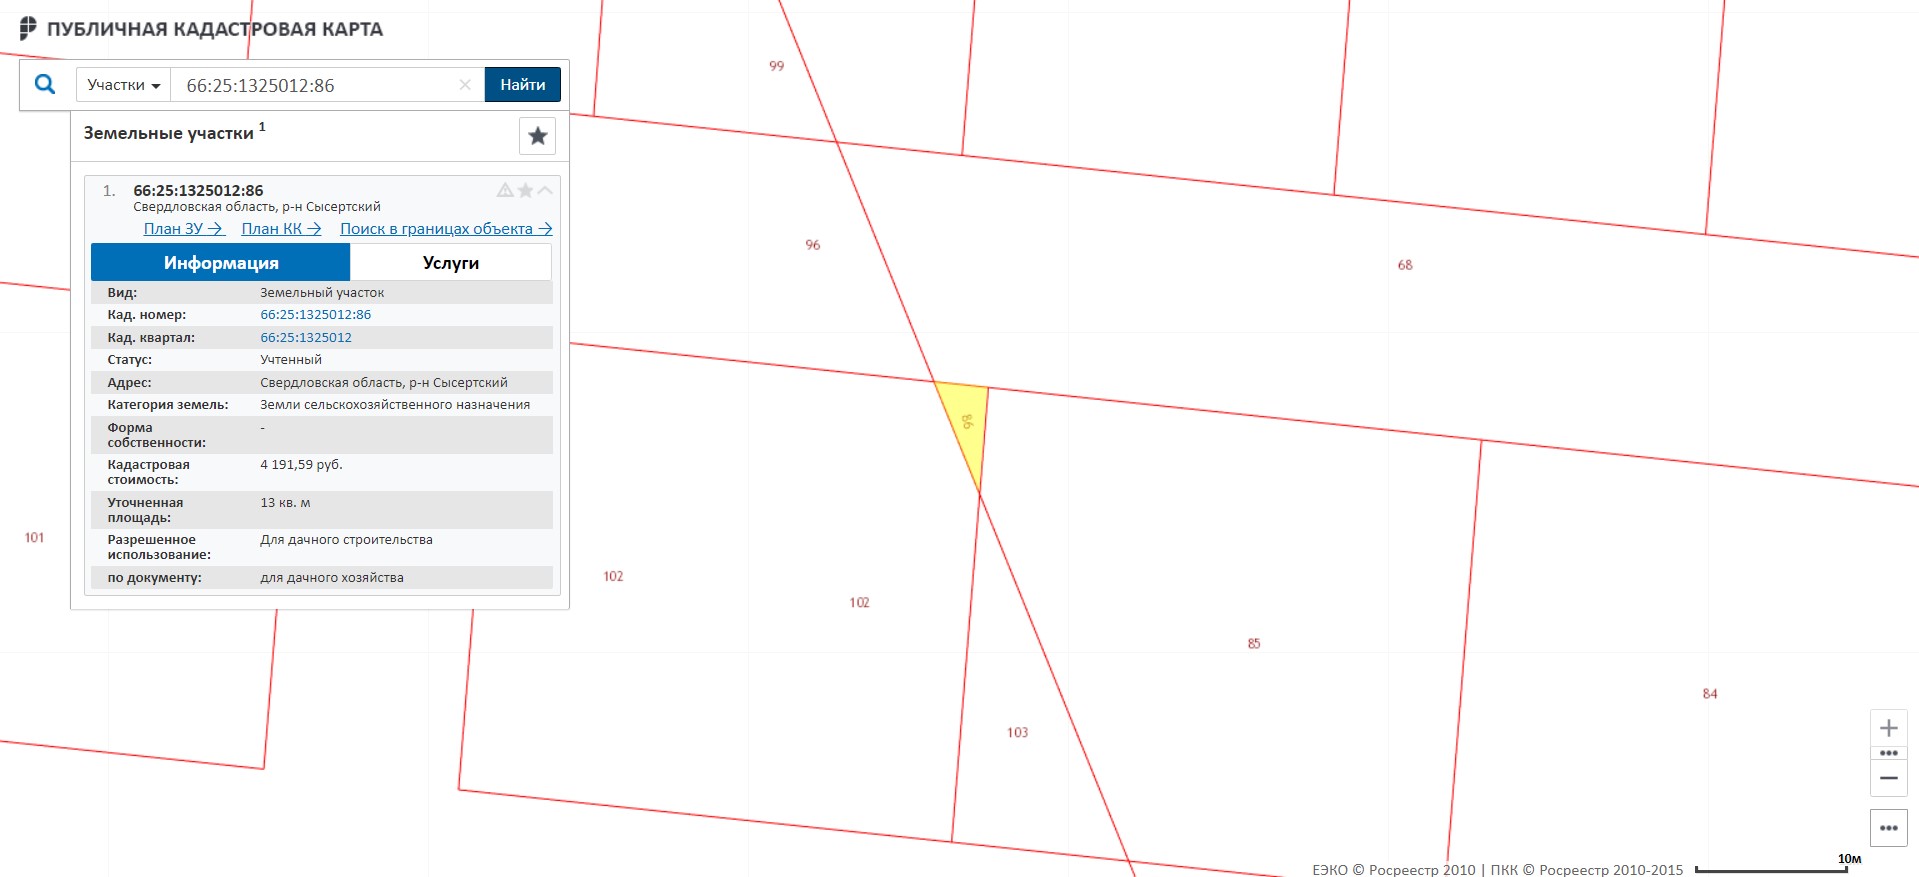This screenshot has width=1919, height=877.
Task: Collapse the result card using the chevron
Action: click(x=545, y=190)
